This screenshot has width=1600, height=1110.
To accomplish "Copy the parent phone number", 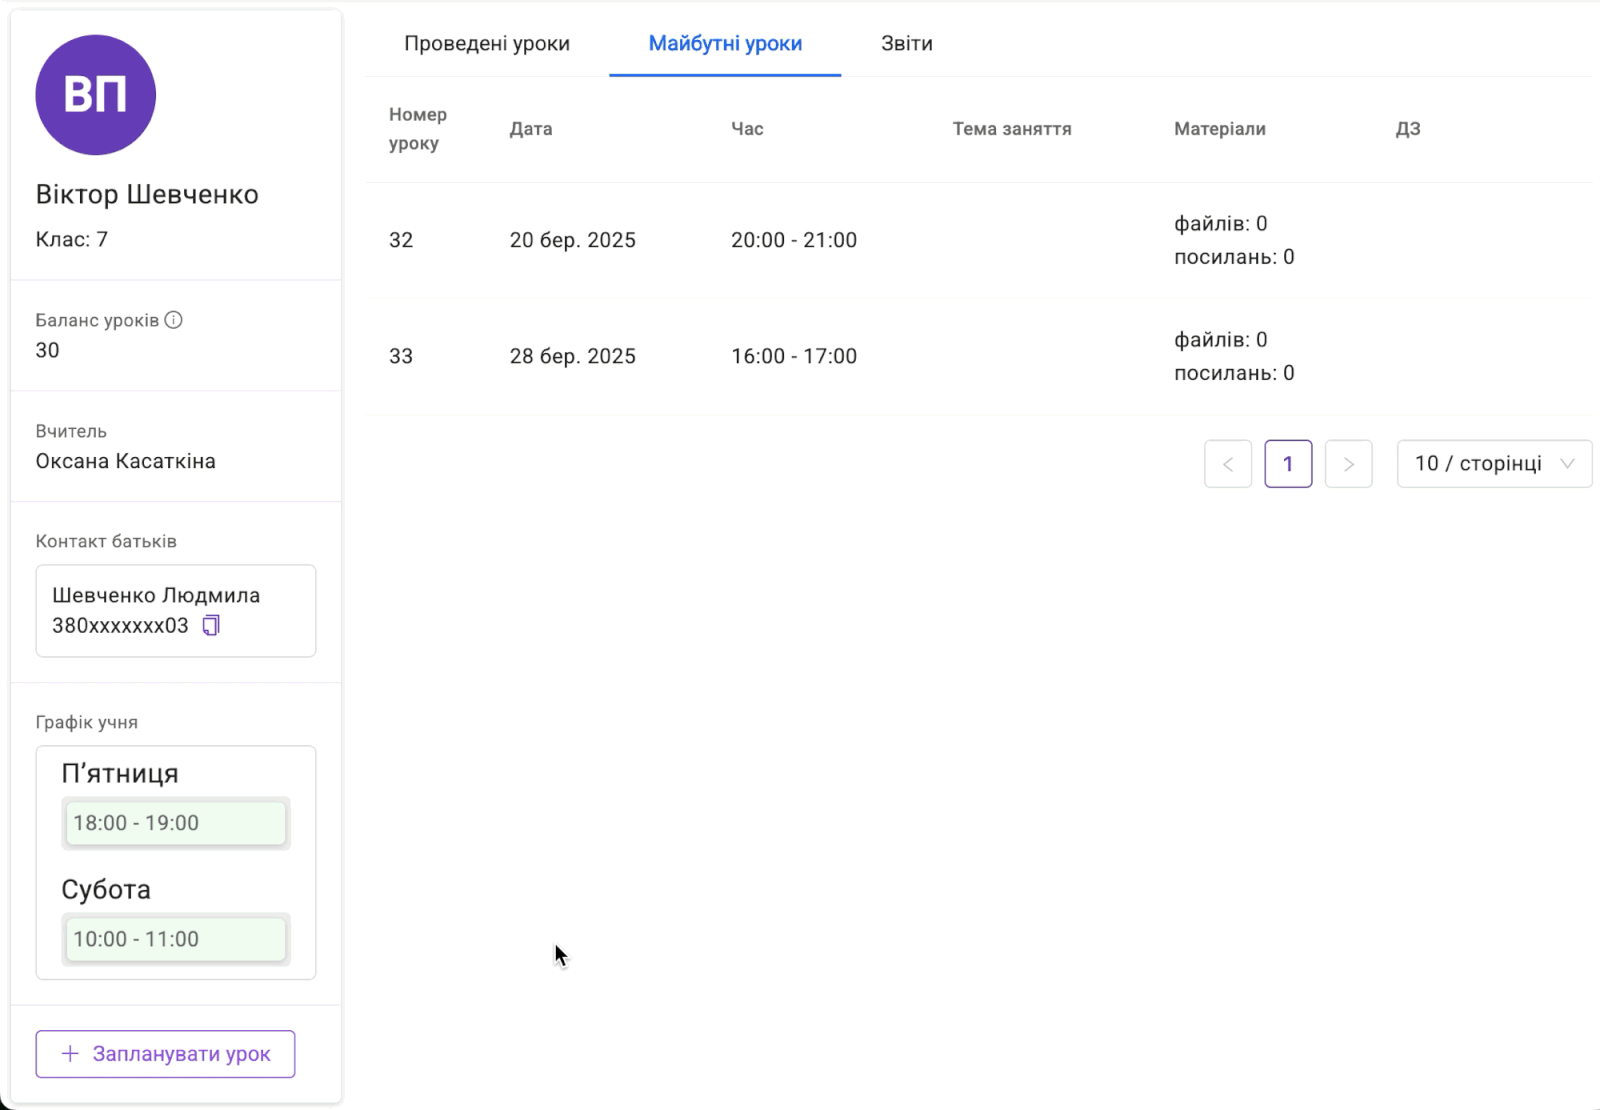I will coord(211,626).
